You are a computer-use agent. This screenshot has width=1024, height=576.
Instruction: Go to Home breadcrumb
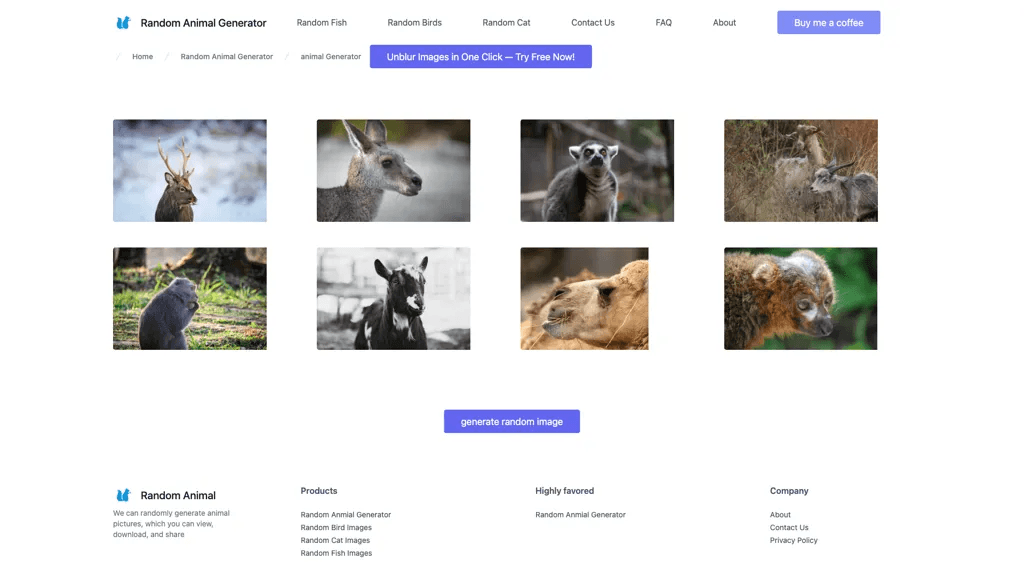[142, 57]
